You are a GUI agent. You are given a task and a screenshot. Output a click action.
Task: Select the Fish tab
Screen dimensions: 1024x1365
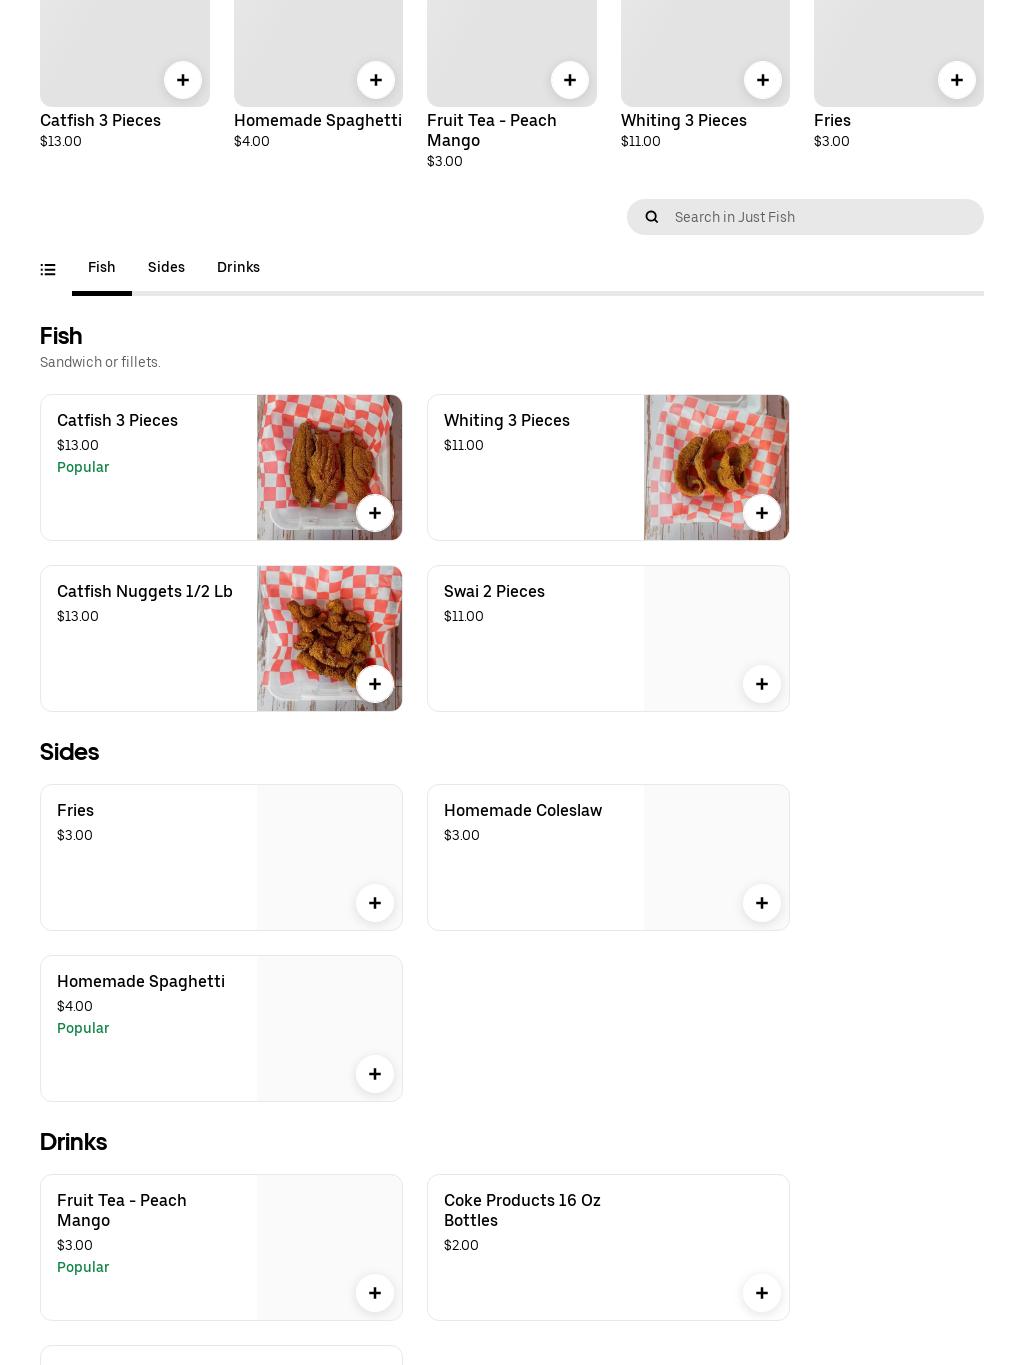[101, 267]
